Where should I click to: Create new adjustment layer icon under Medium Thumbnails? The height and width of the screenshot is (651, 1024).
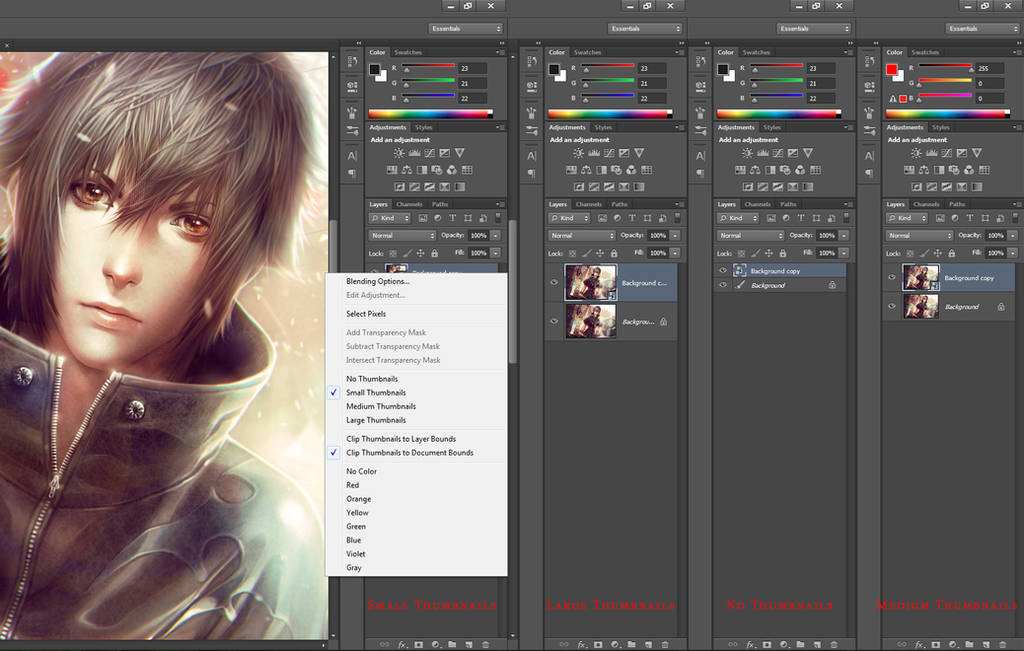coord(952,644)
